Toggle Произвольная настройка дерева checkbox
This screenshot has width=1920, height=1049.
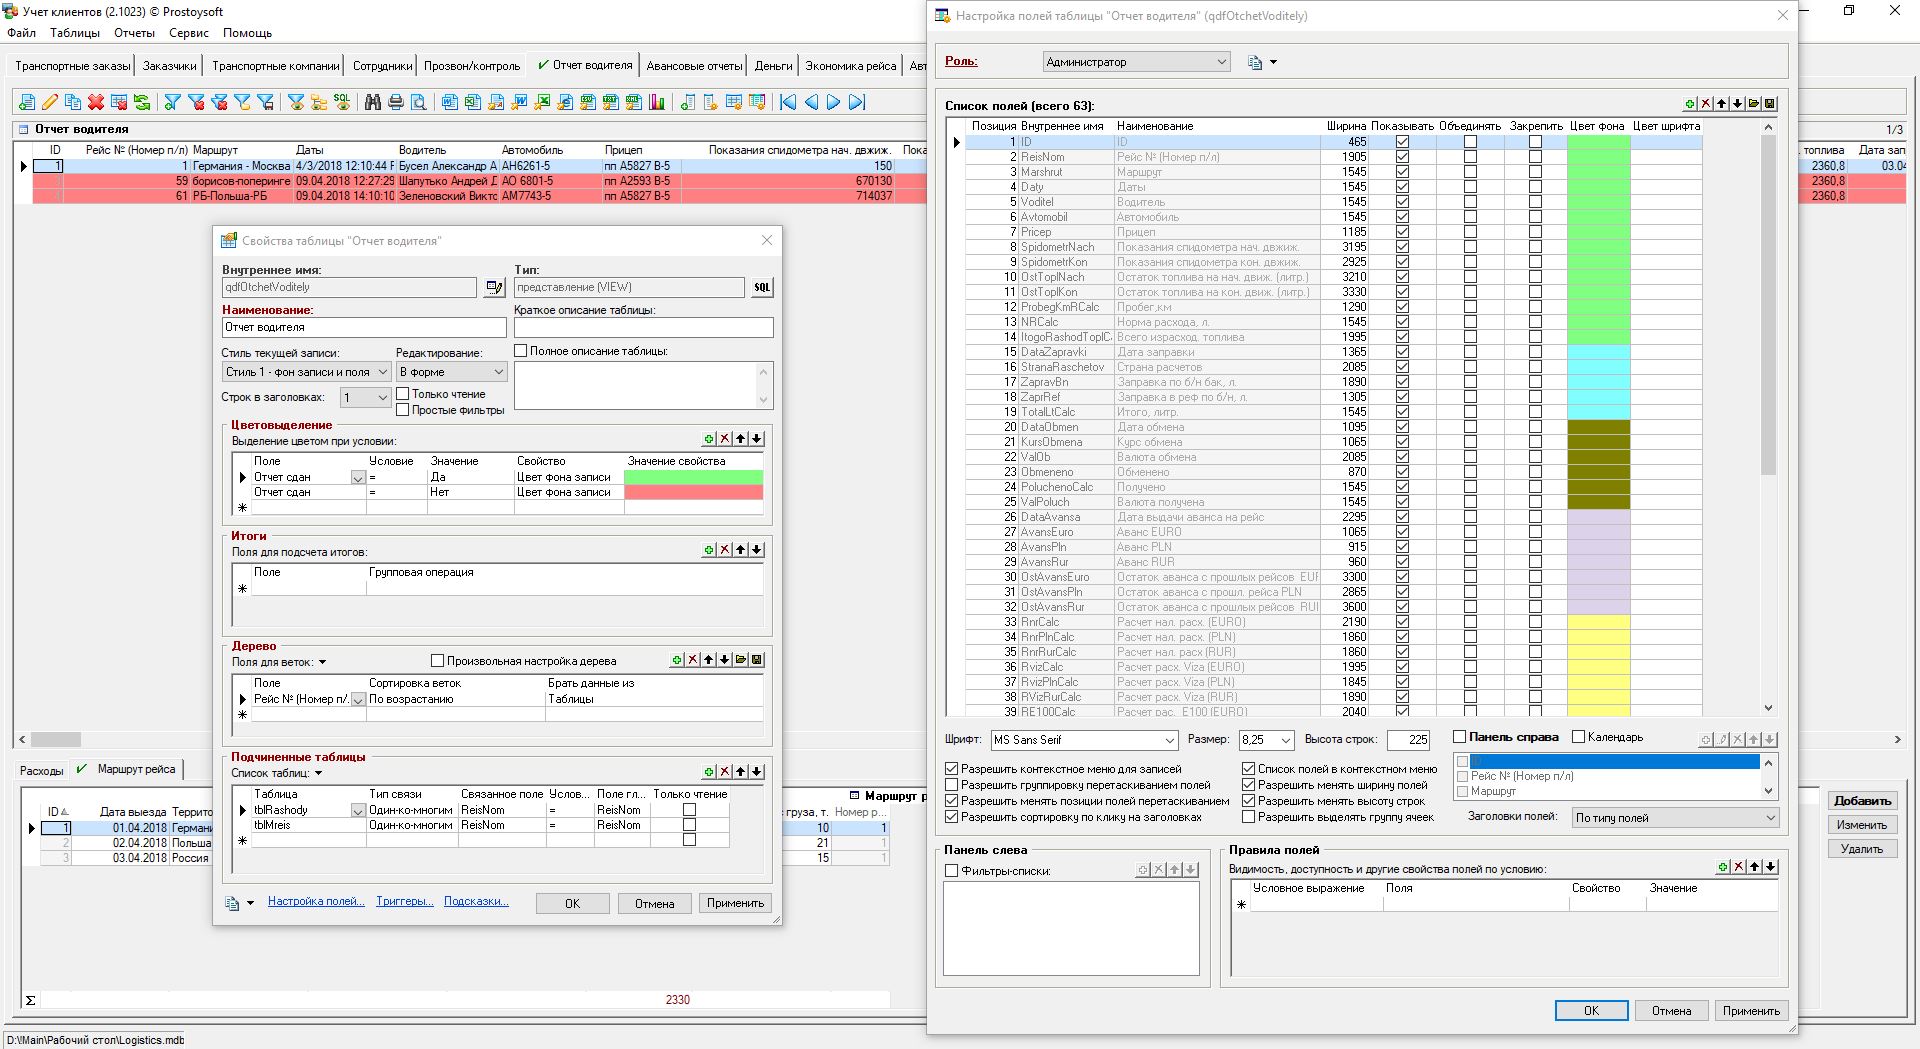pos(437,661)
